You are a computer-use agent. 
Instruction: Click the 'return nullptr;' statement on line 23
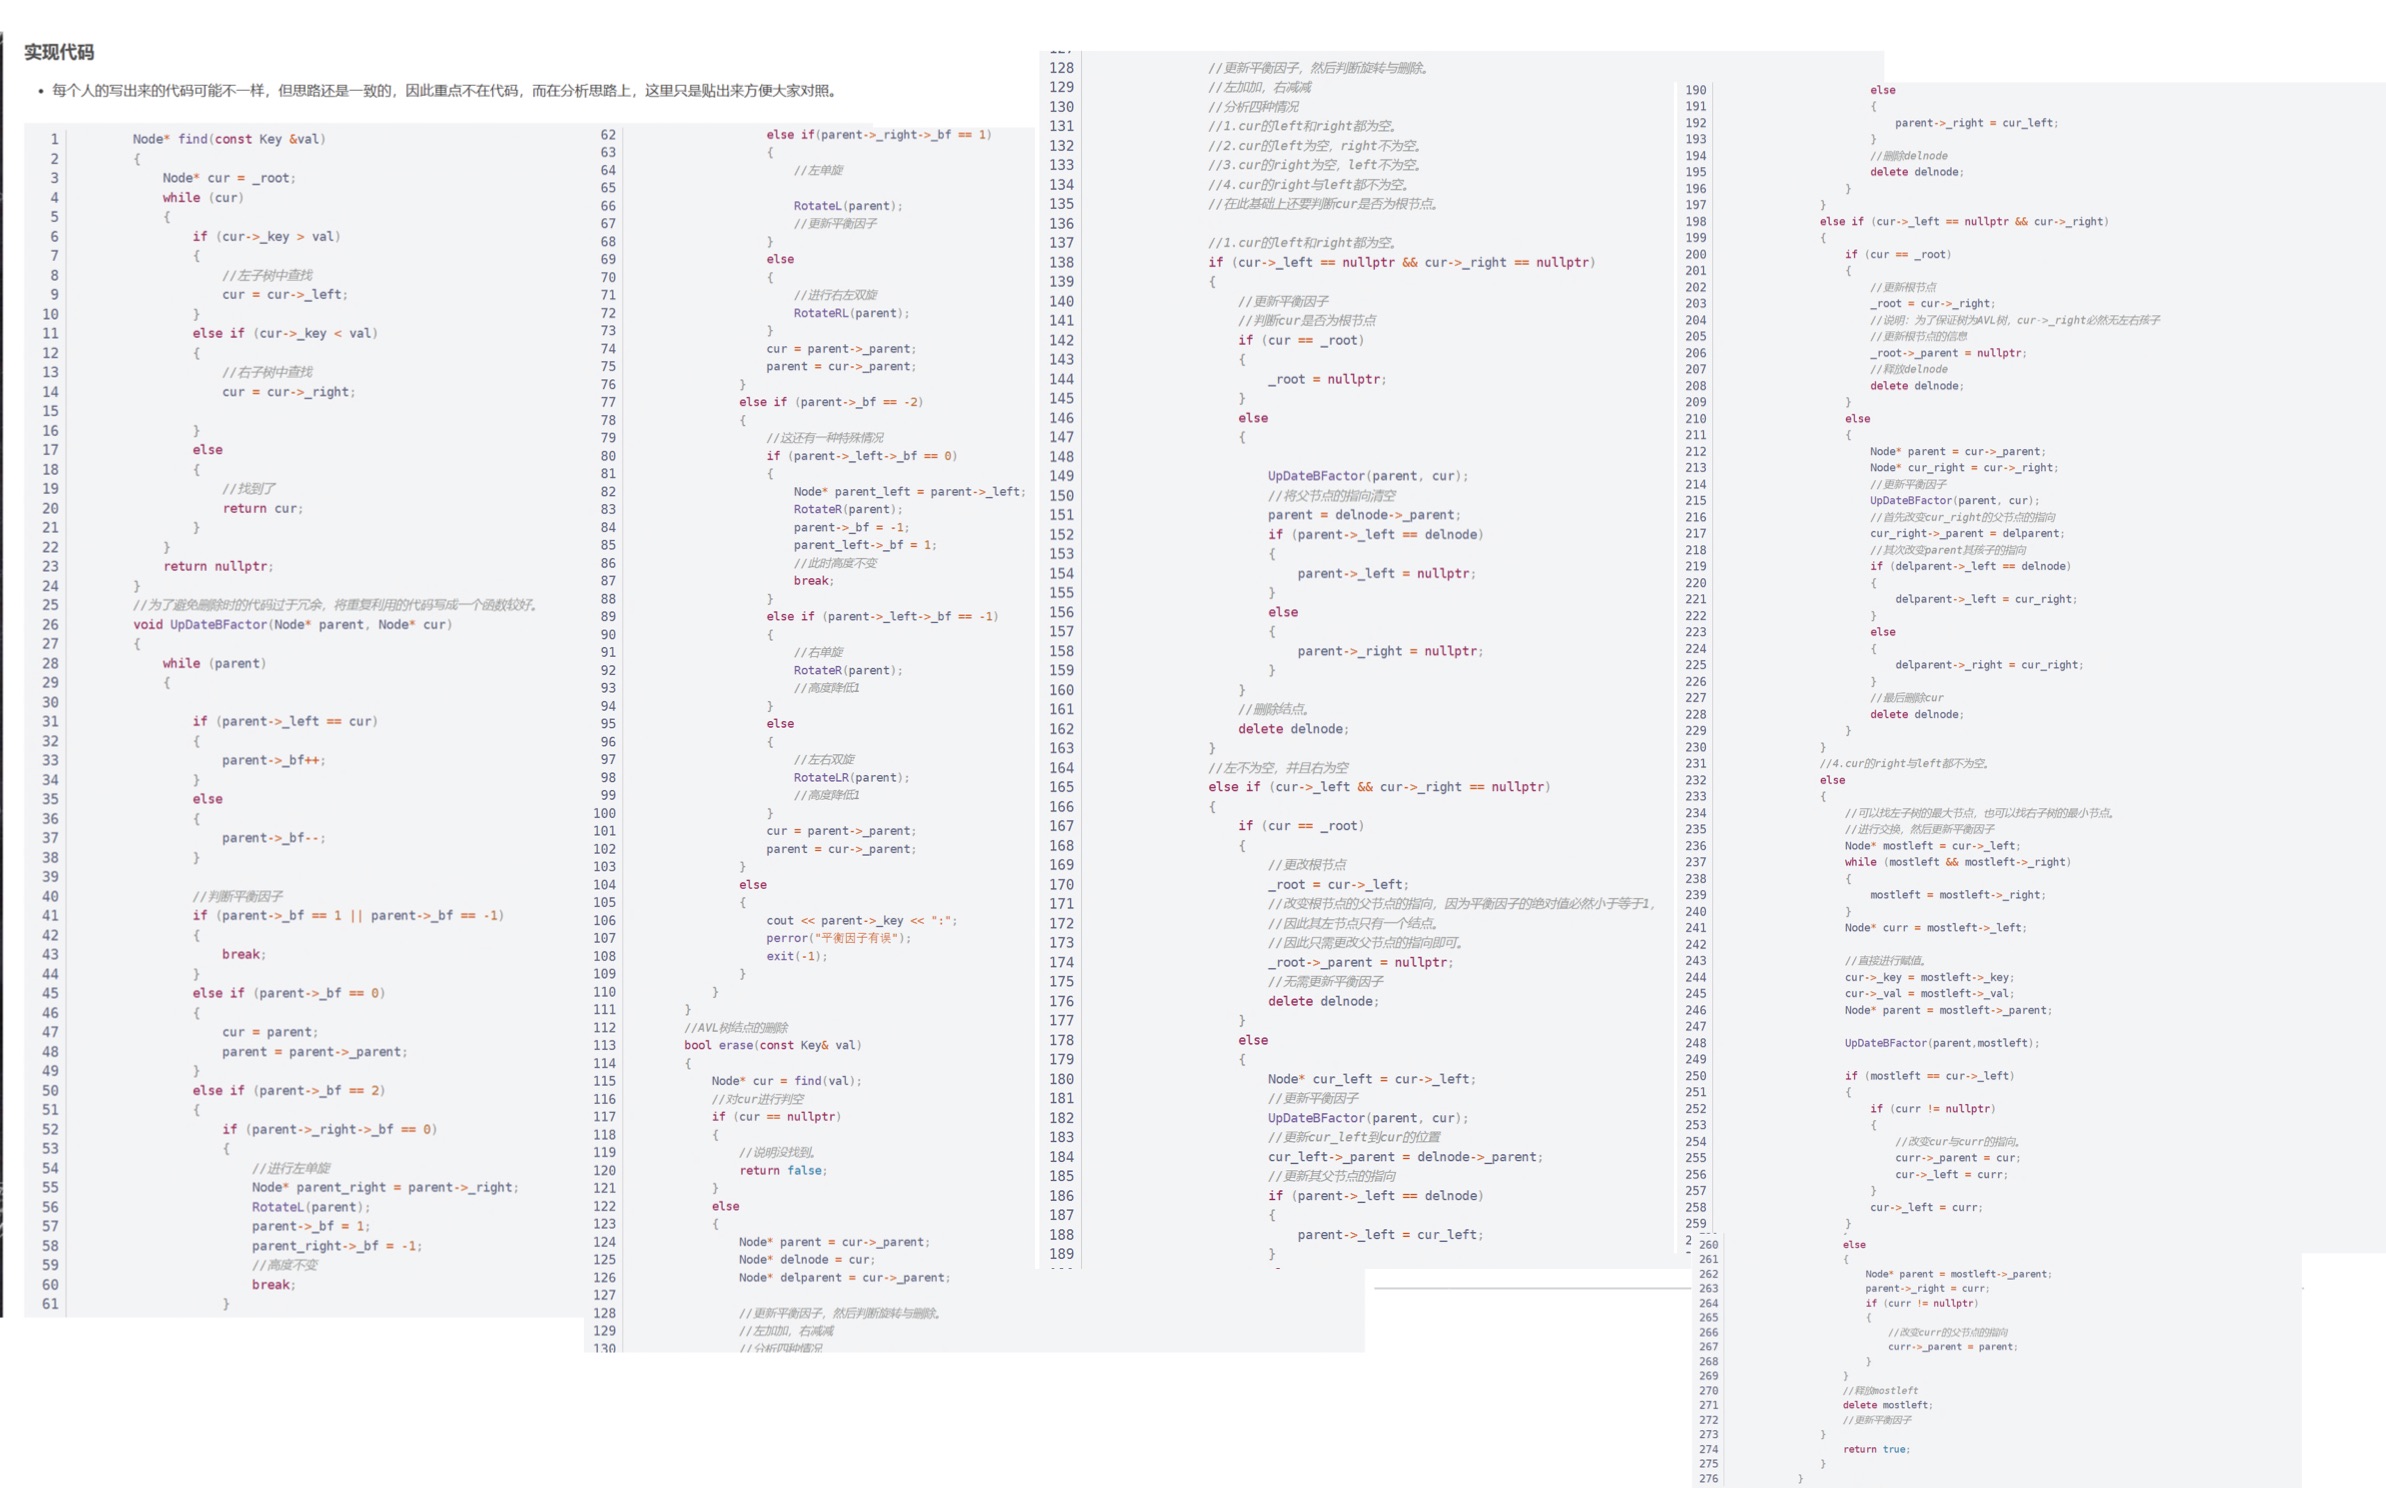pos(217,566)
